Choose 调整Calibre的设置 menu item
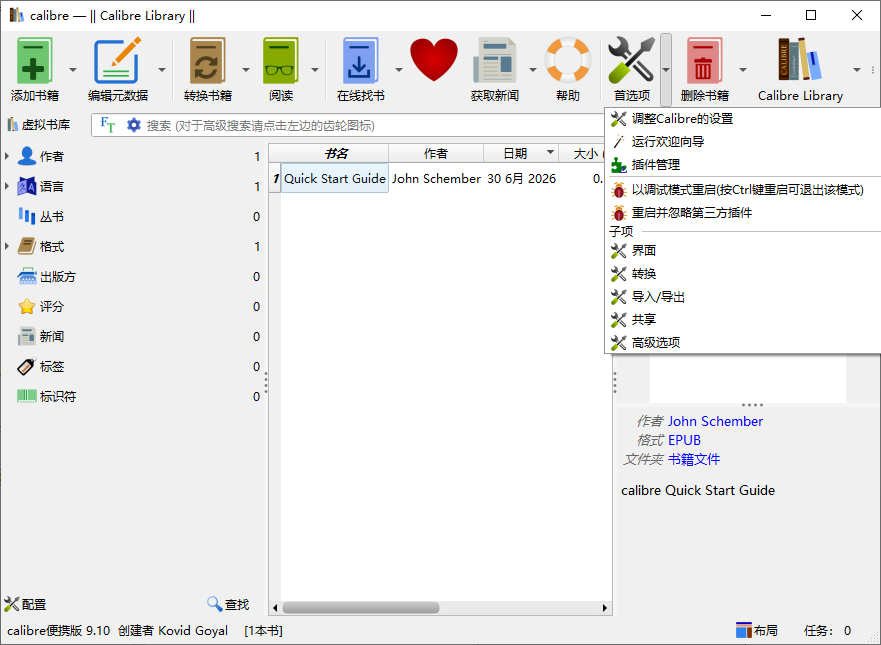Screen dimensions: 881x645 tap(743, 119)
